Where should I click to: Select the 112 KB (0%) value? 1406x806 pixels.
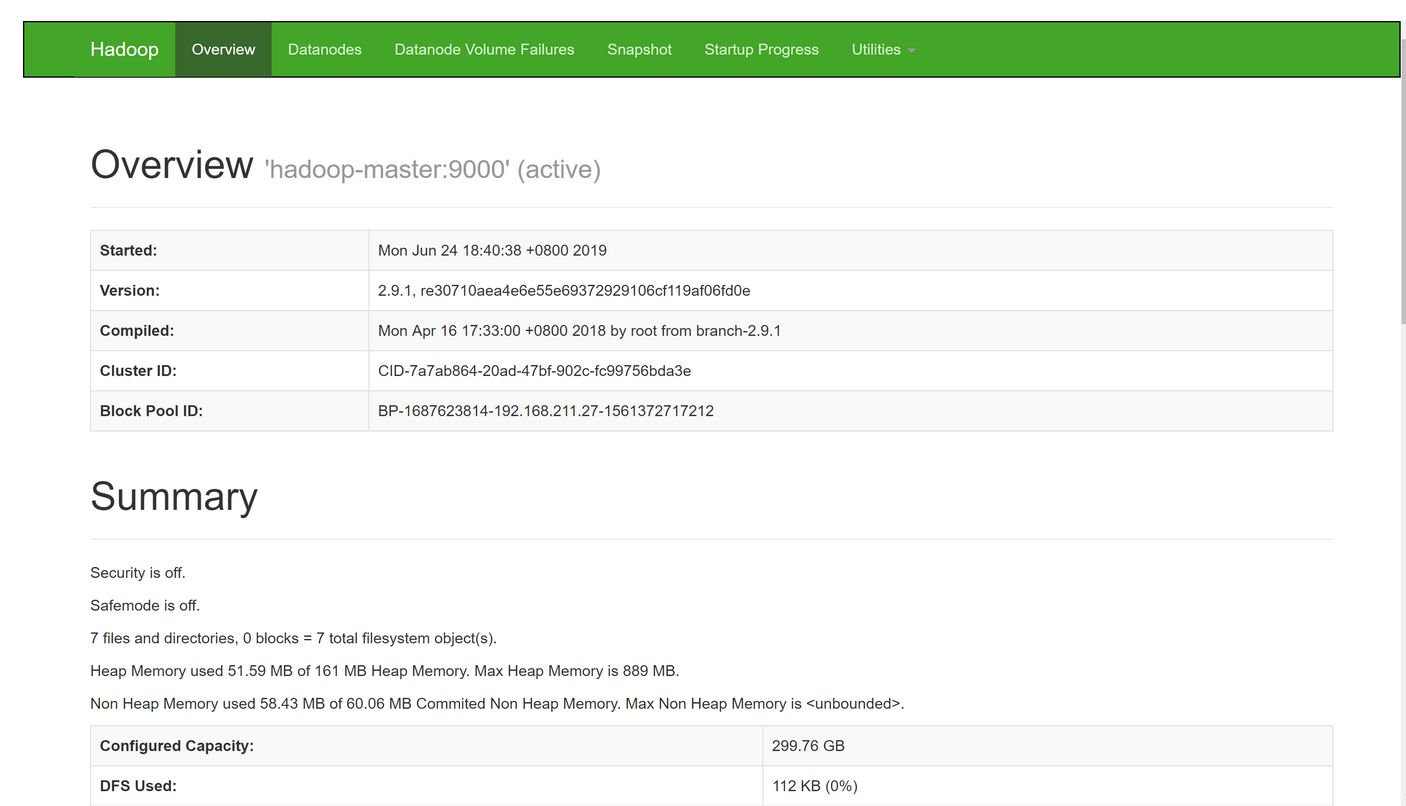click(x=815, y=786)
